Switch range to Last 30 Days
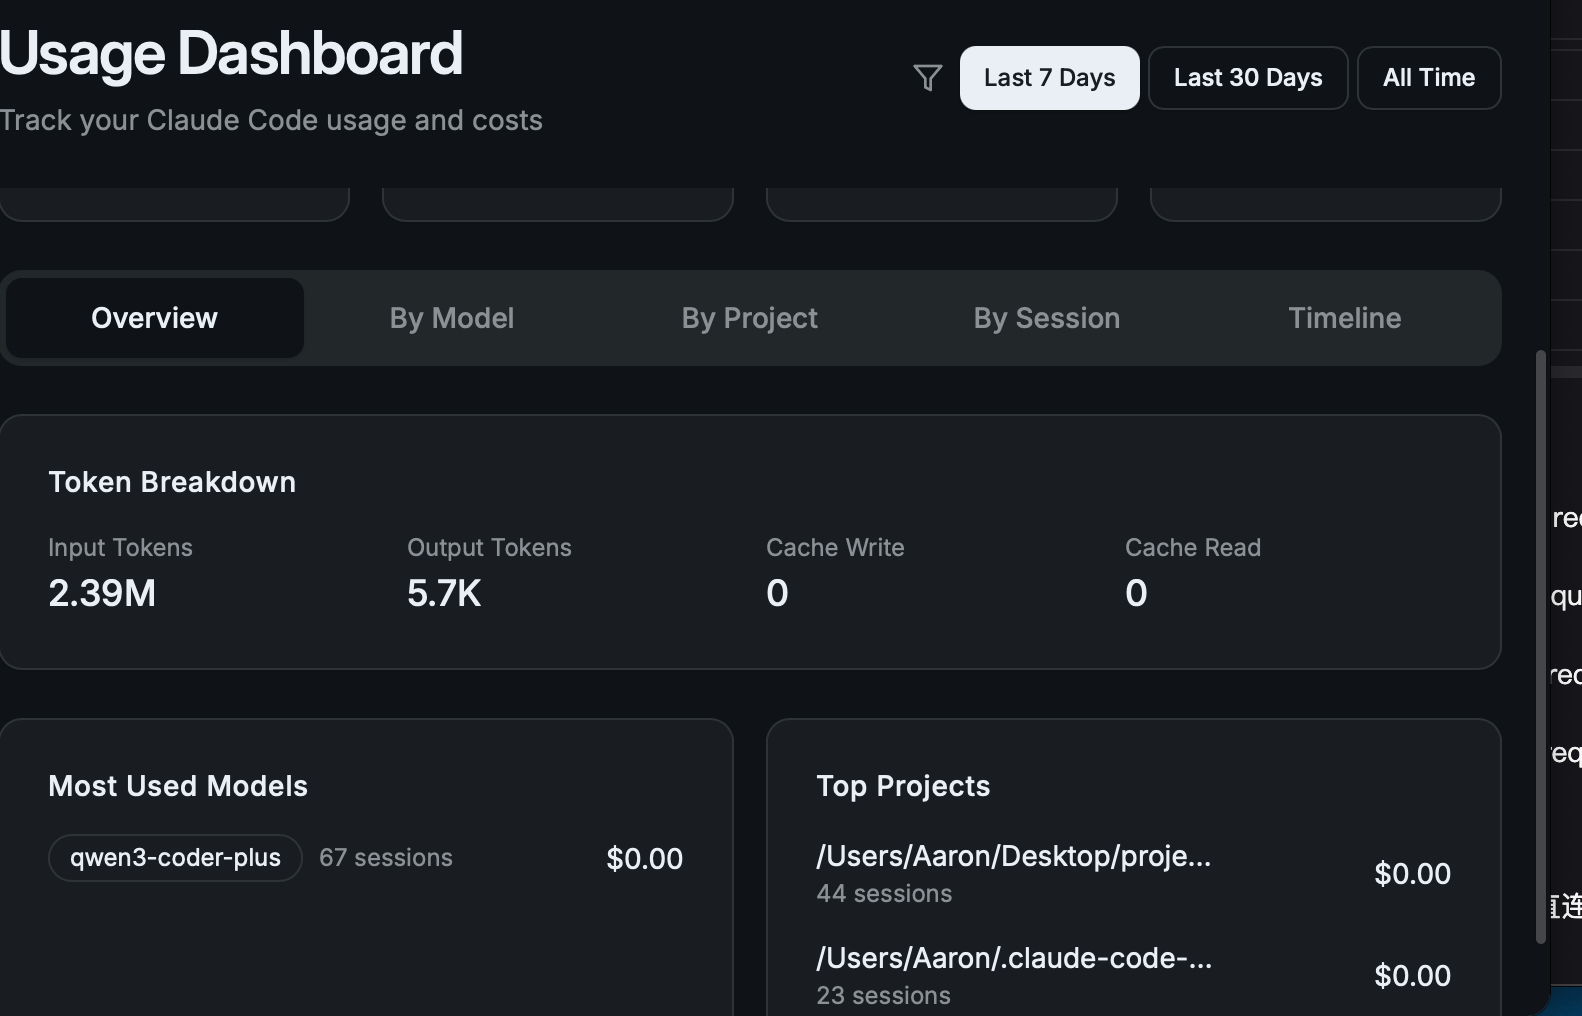 1248,78
